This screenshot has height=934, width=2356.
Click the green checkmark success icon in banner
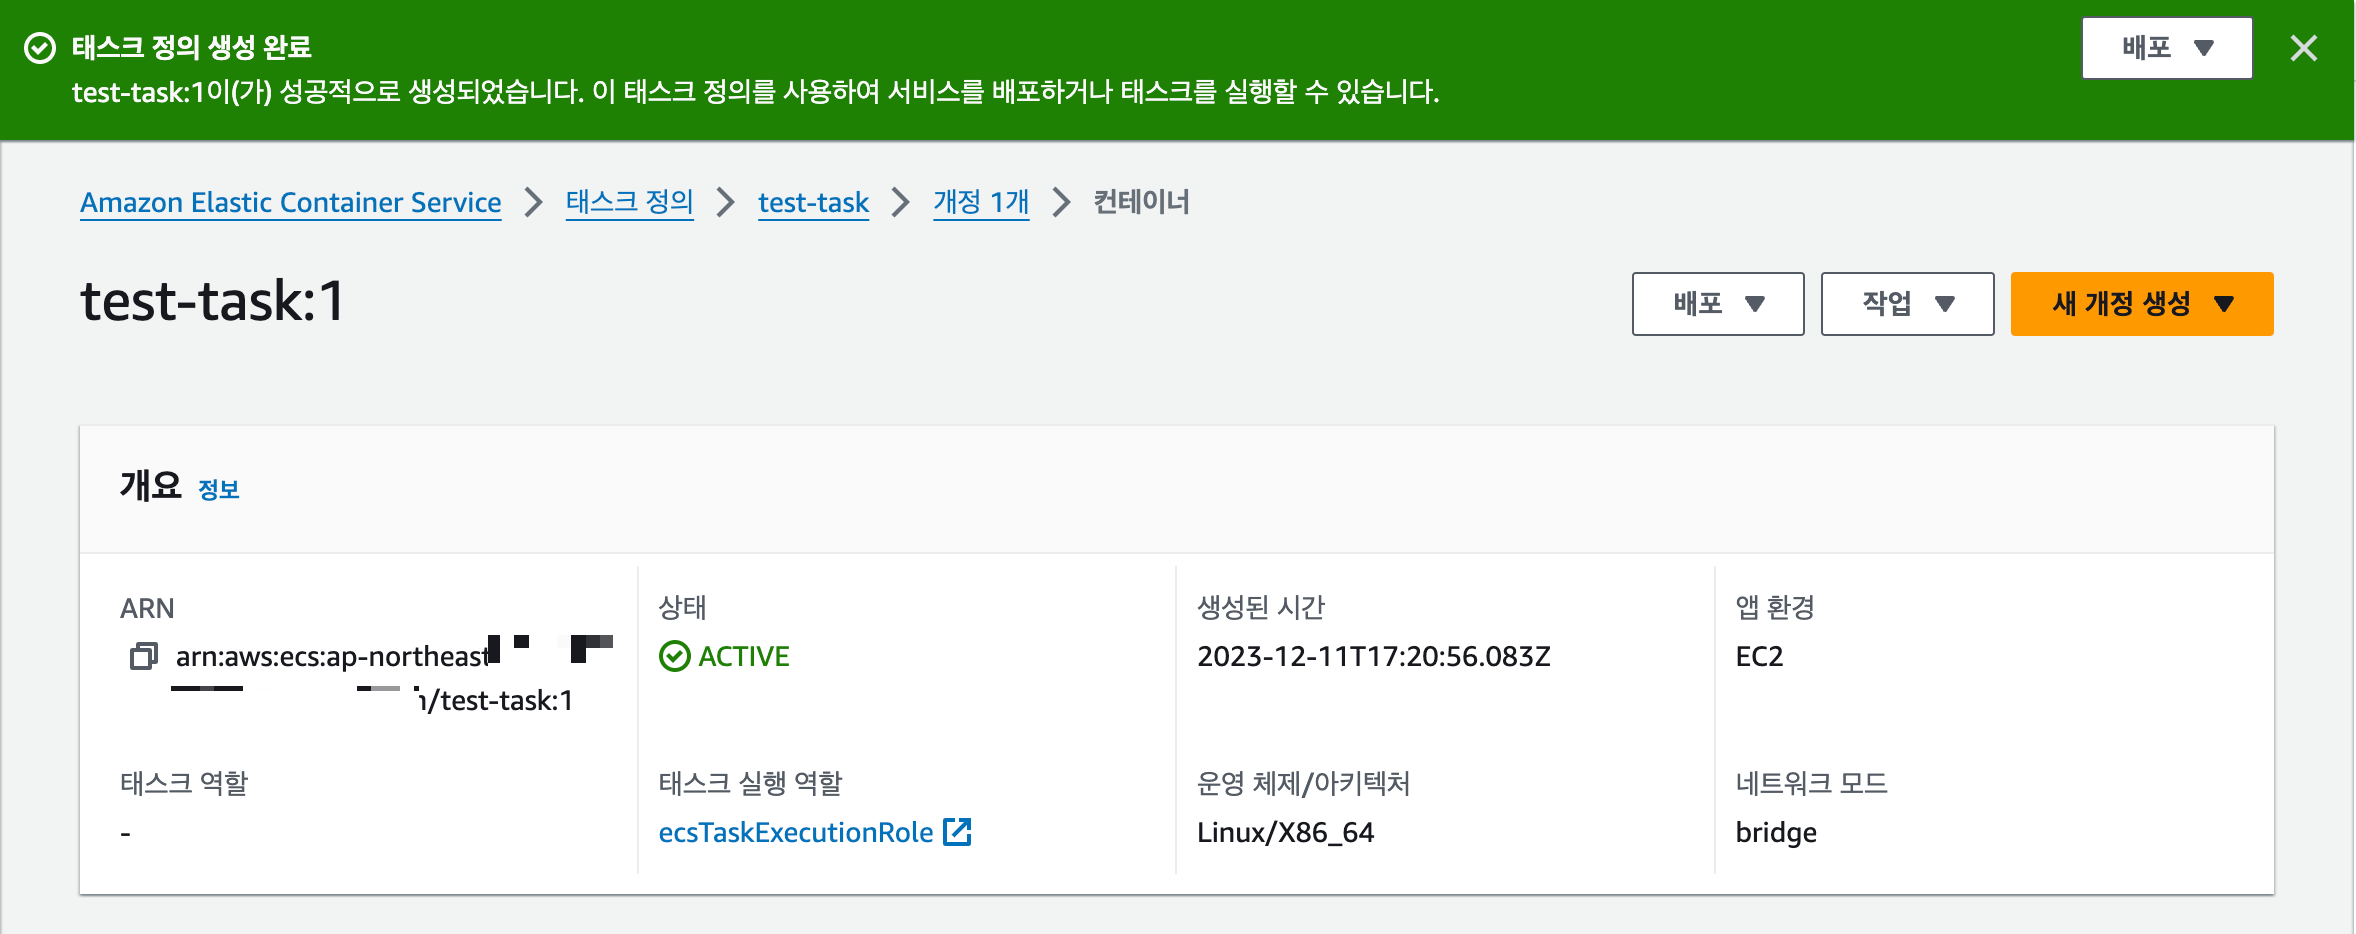point(41,47)
